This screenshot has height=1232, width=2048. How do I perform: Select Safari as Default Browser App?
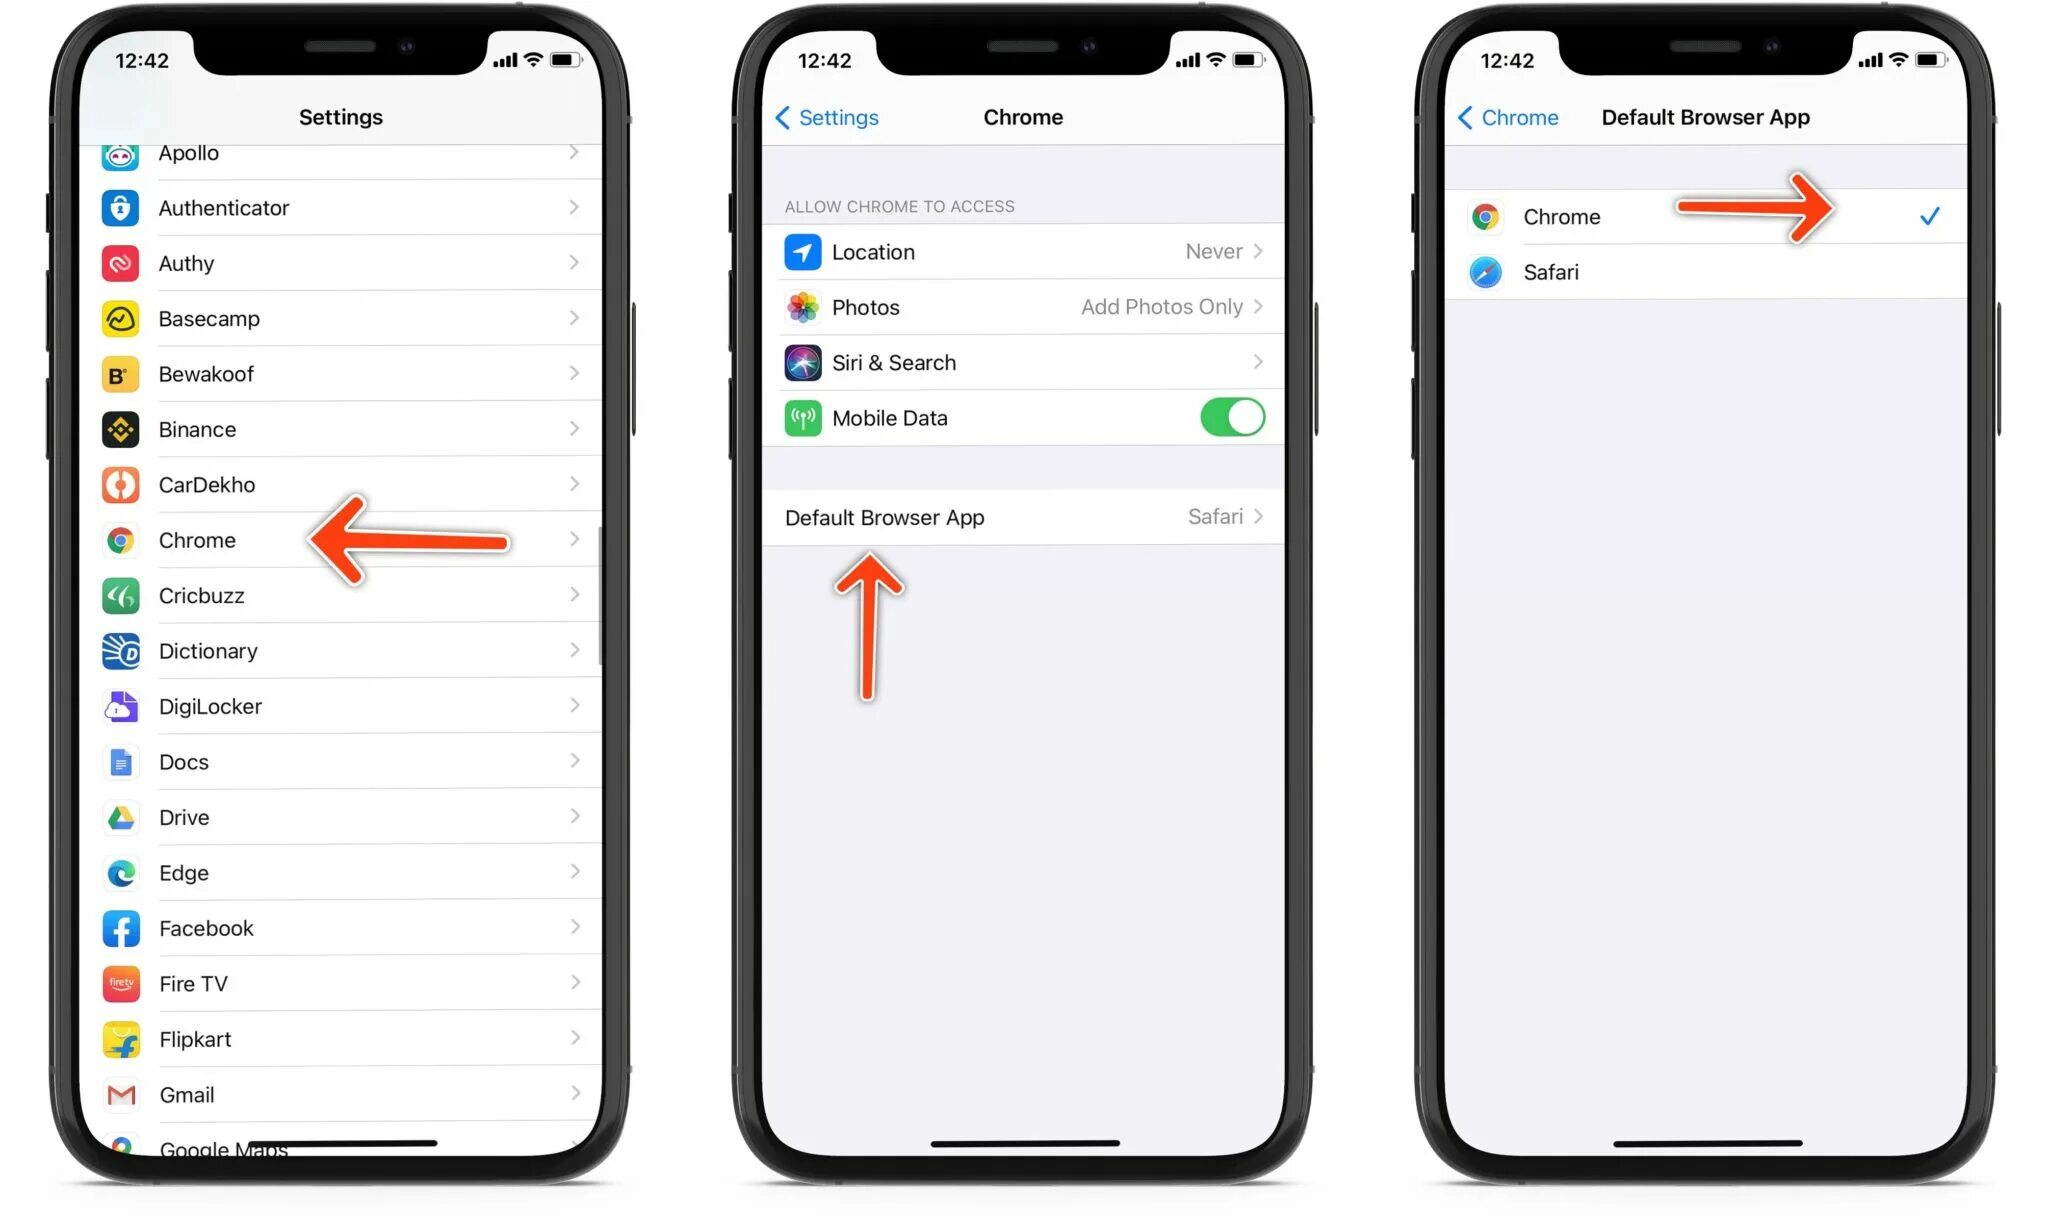tap(1698, 271)
